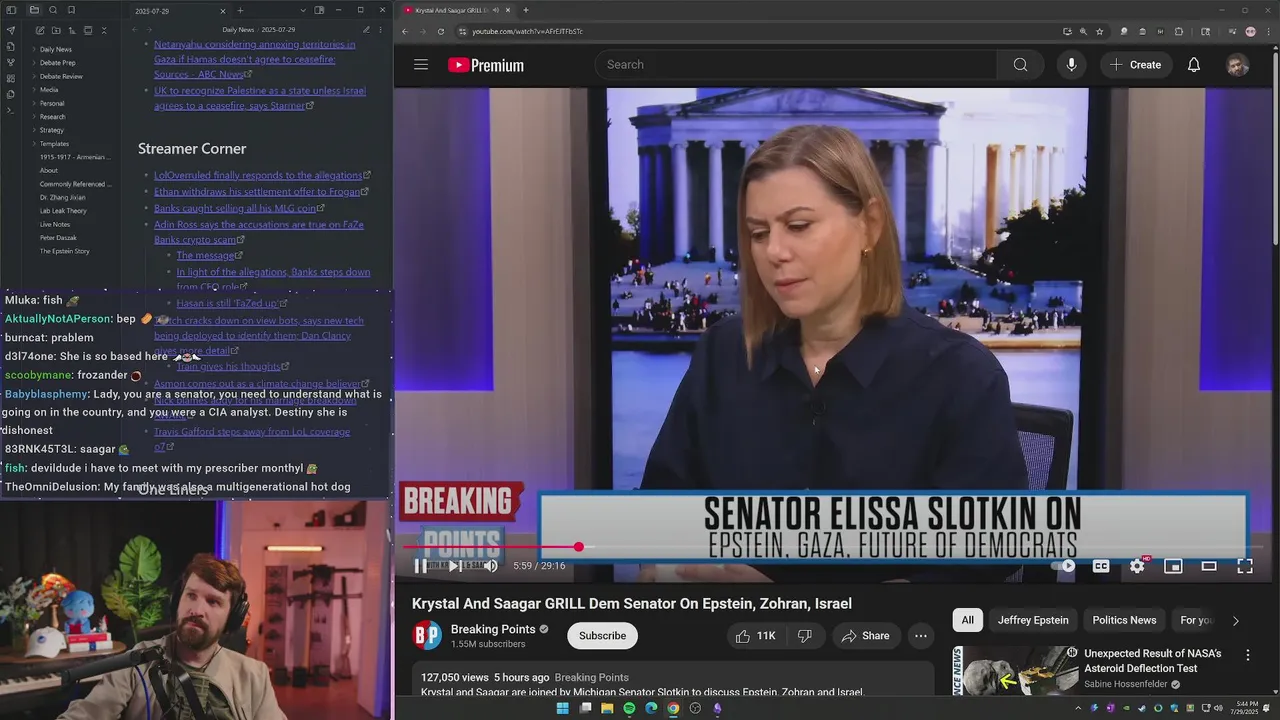Select the Krystal And Saagar browser tab
1280x720 pixels.
(455, 10)
